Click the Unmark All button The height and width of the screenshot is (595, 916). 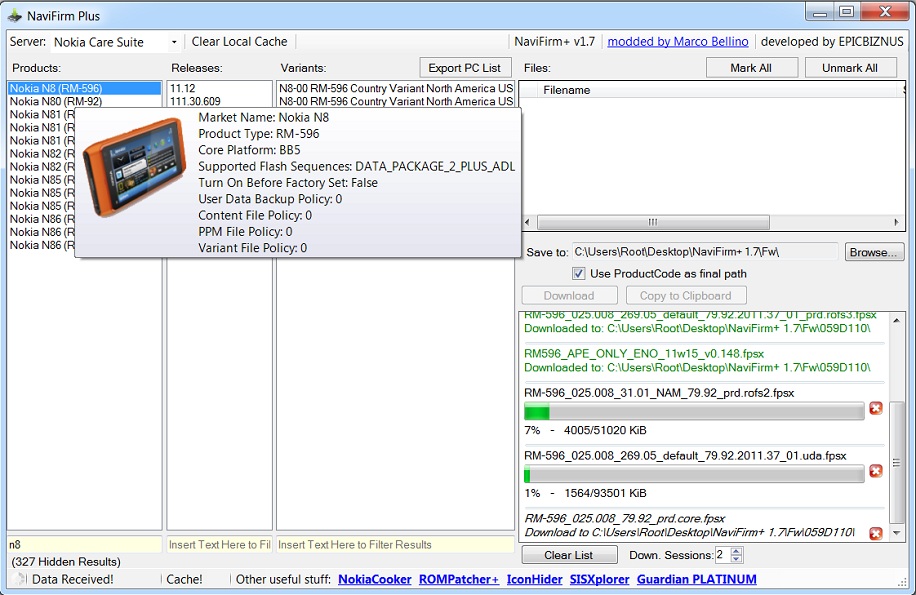pos(850,68)
